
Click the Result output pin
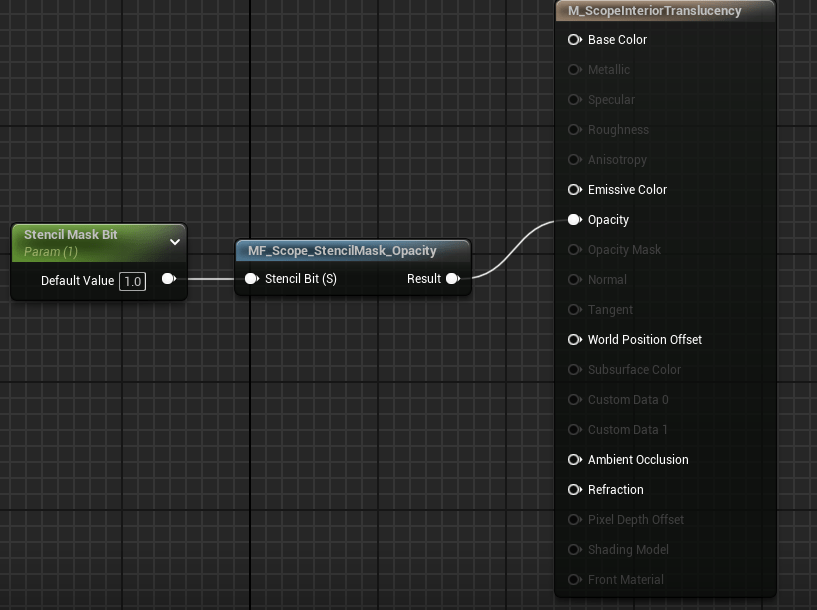pyautogui.click(x=452, y=279)
